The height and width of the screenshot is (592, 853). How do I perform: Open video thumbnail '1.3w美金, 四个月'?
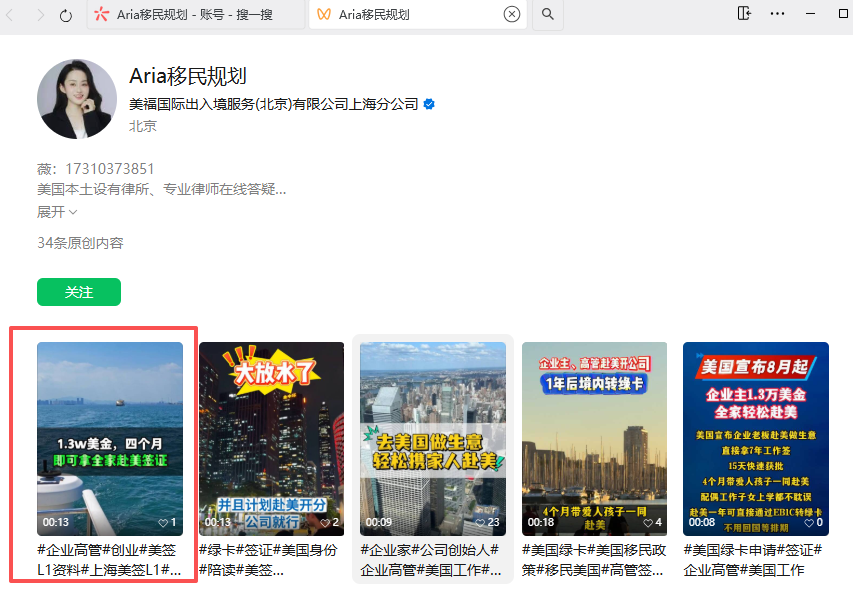coord(110,439)
